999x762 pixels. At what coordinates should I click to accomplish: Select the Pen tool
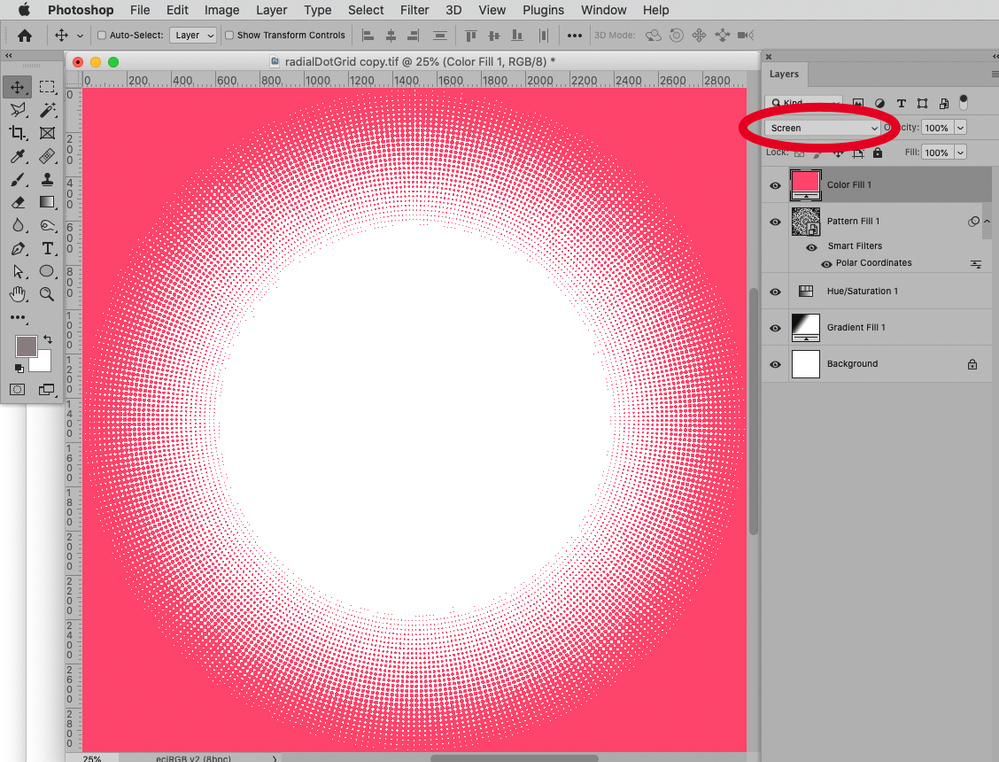coord(17,247)
